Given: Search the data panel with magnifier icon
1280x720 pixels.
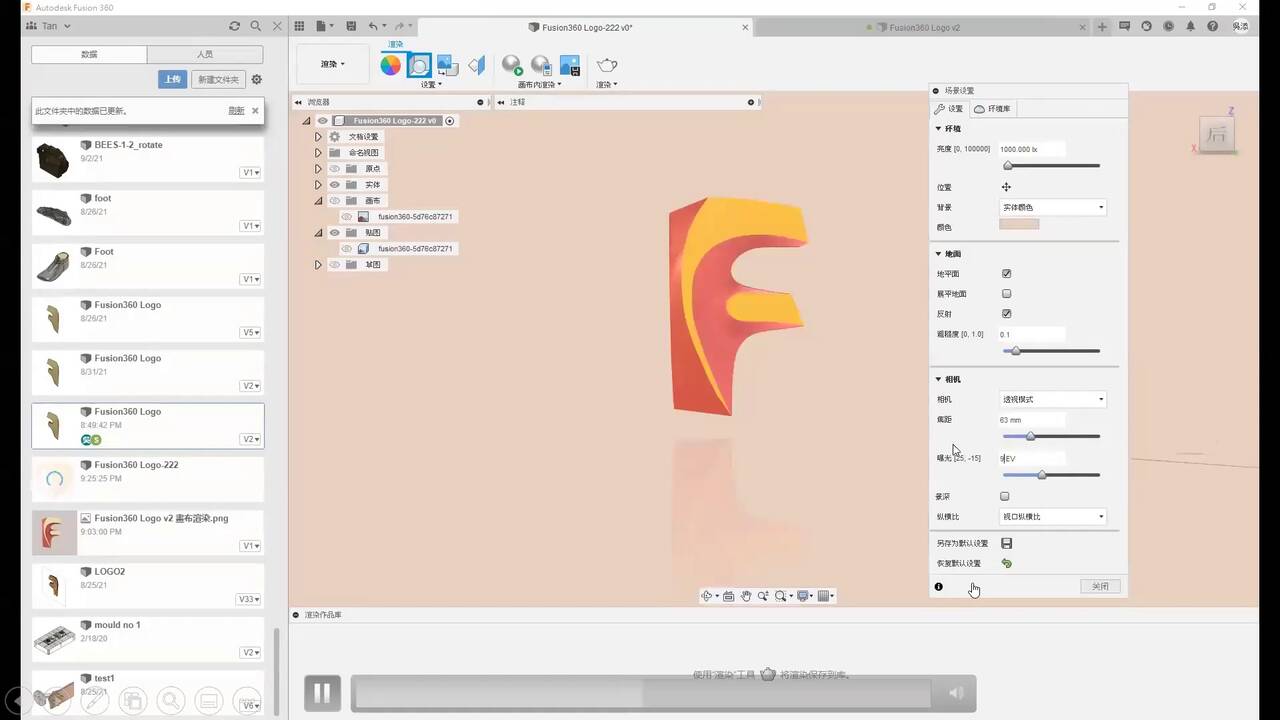Looking at the screenshot, I should pyautogui.click(x=255, y=26).
